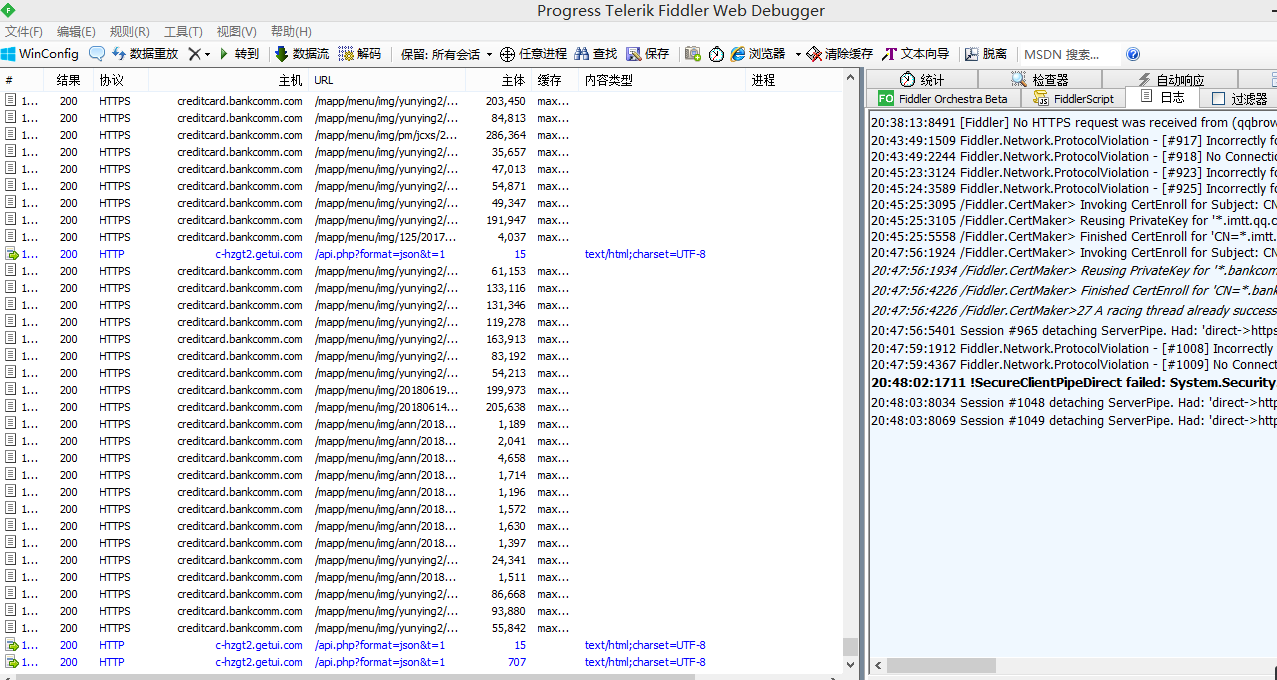Sort sessions by the 结果 column header
Screen dimensions: 1277x680
tap(68, 80)
